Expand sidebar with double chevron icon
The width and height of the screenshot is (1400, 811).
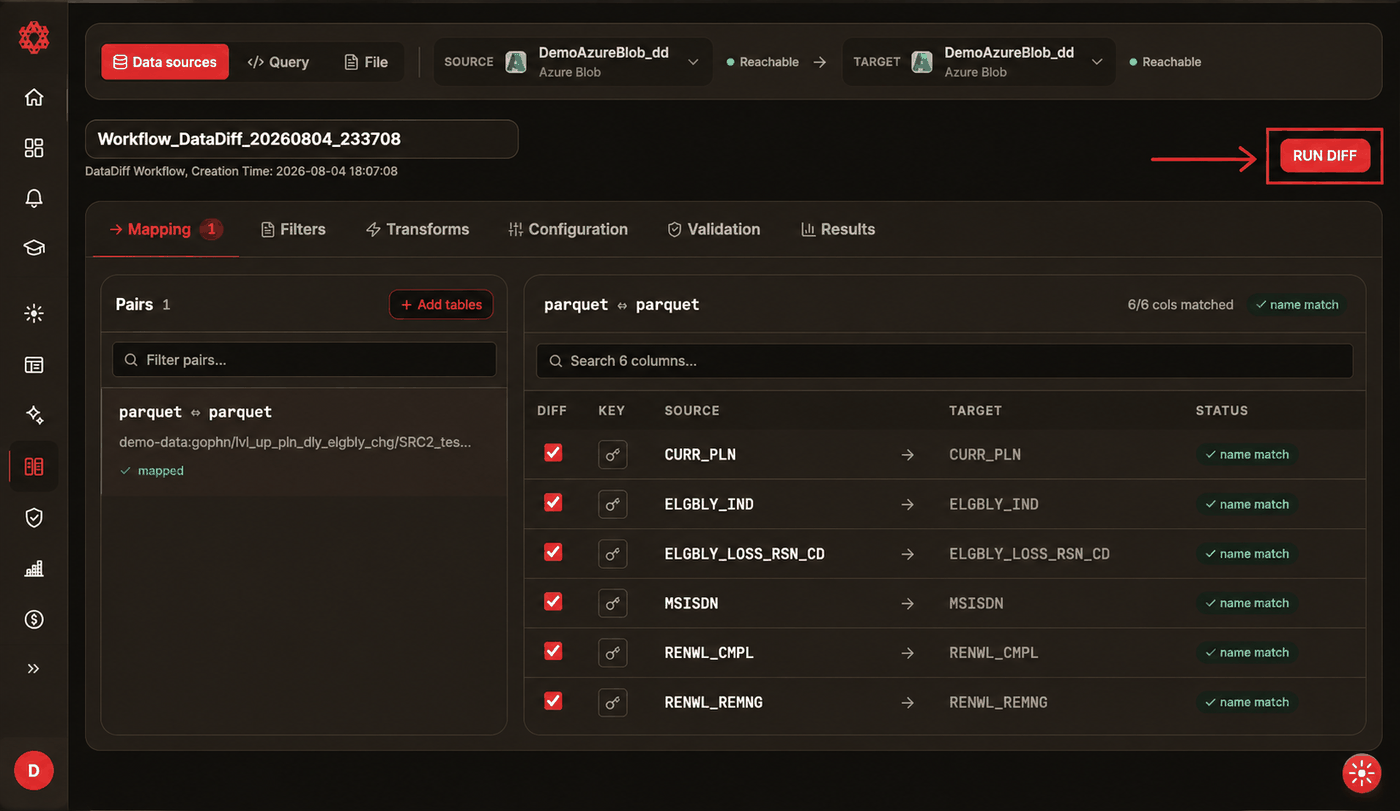pyautogui.click(x=34, y=668)
